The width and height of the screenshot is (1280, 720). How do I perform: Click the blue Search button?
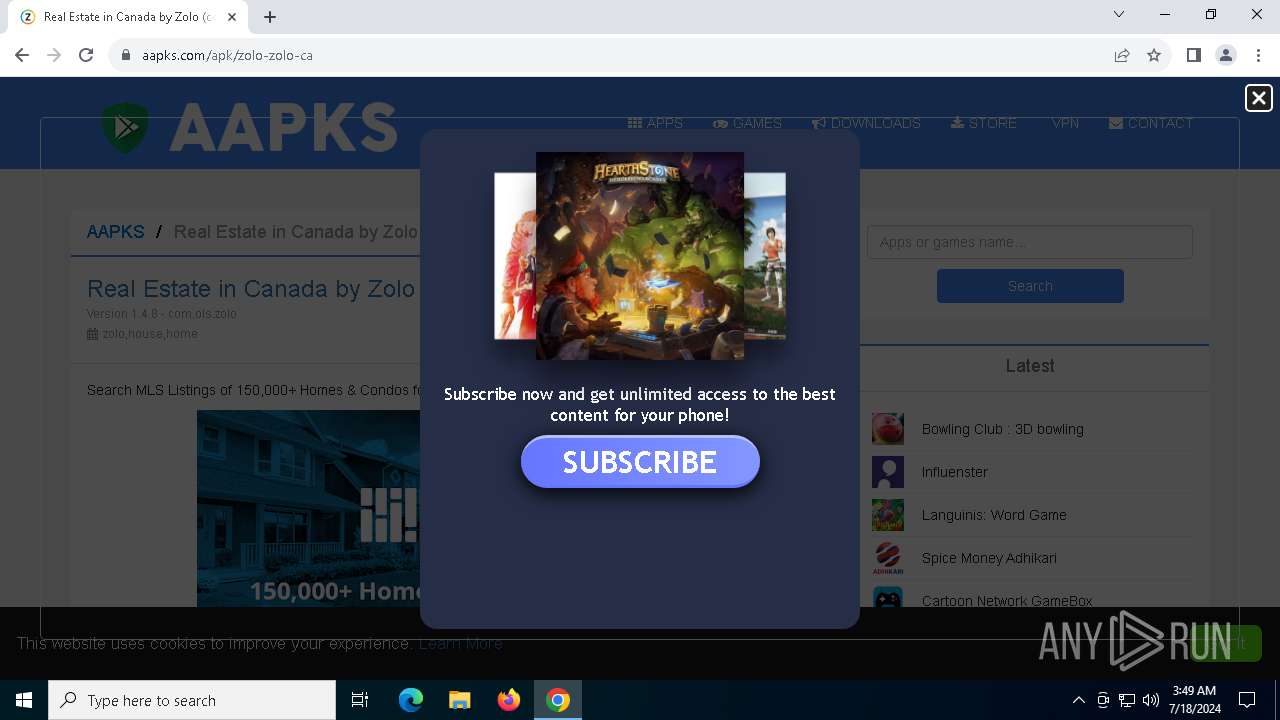pos(1030,286)
